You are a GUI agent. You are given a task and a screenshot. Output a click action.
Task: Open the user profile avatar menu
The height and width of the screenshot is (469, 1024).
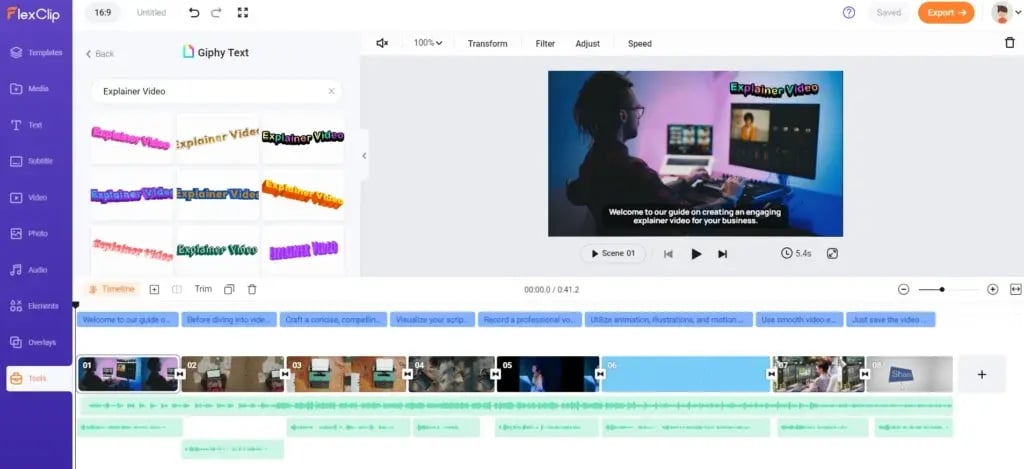(x=1001, y=13)
